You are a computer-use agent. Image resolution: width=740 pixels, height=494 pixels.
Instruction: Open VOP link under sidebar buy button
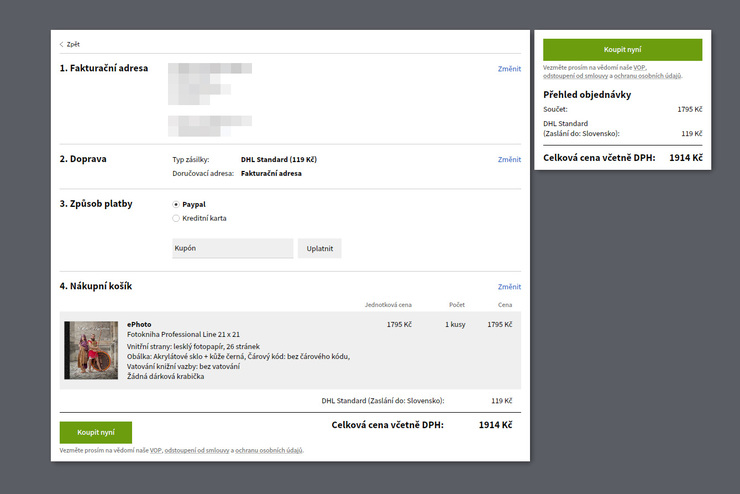(639, 67)
